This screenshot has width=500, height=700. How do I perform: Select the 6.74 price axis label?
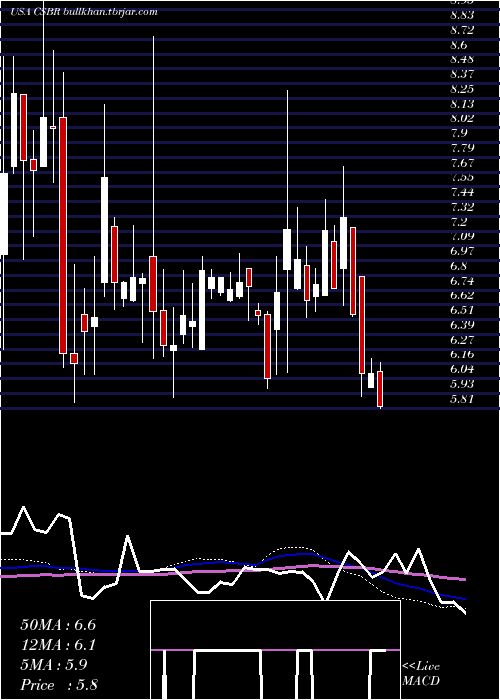pyautogui.click(x=462, y=280)
